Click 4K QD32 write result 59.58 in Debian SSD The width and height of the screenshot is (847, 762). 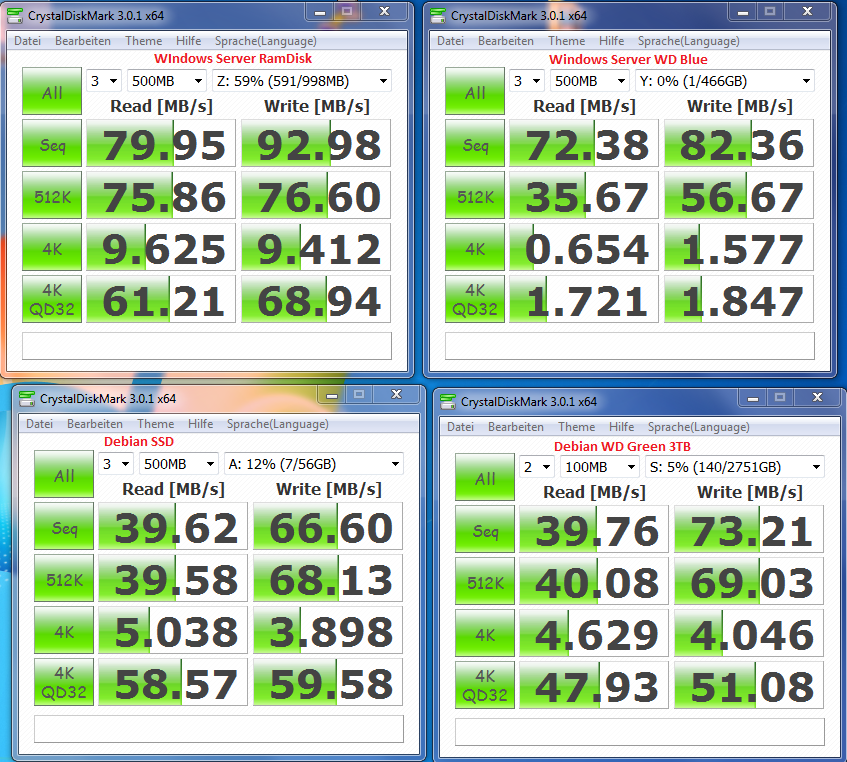(328, 682)
